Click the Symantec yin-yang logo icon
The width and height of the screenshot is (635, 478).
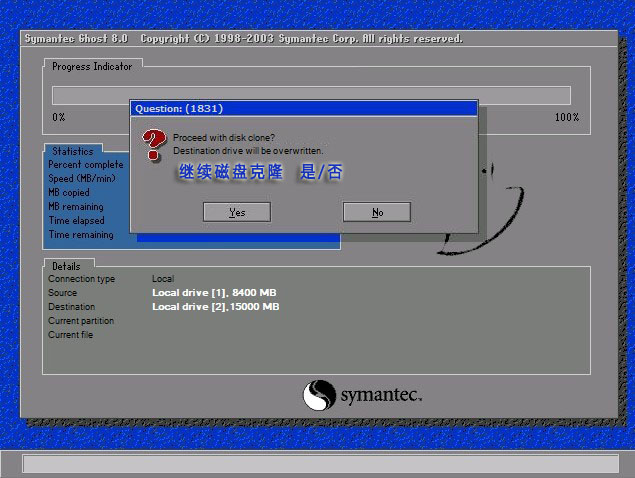(x=319, y=394)
